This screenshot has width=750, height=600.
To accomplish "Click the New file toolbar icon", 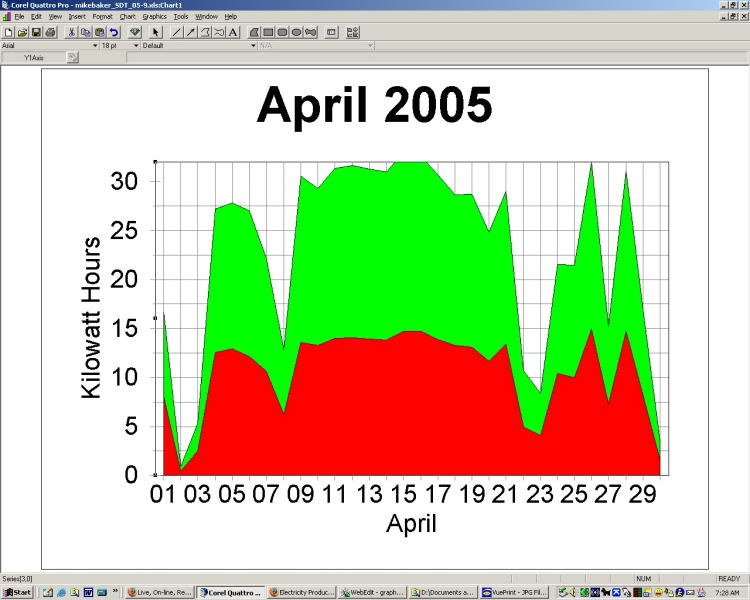I will pos(8,32).
